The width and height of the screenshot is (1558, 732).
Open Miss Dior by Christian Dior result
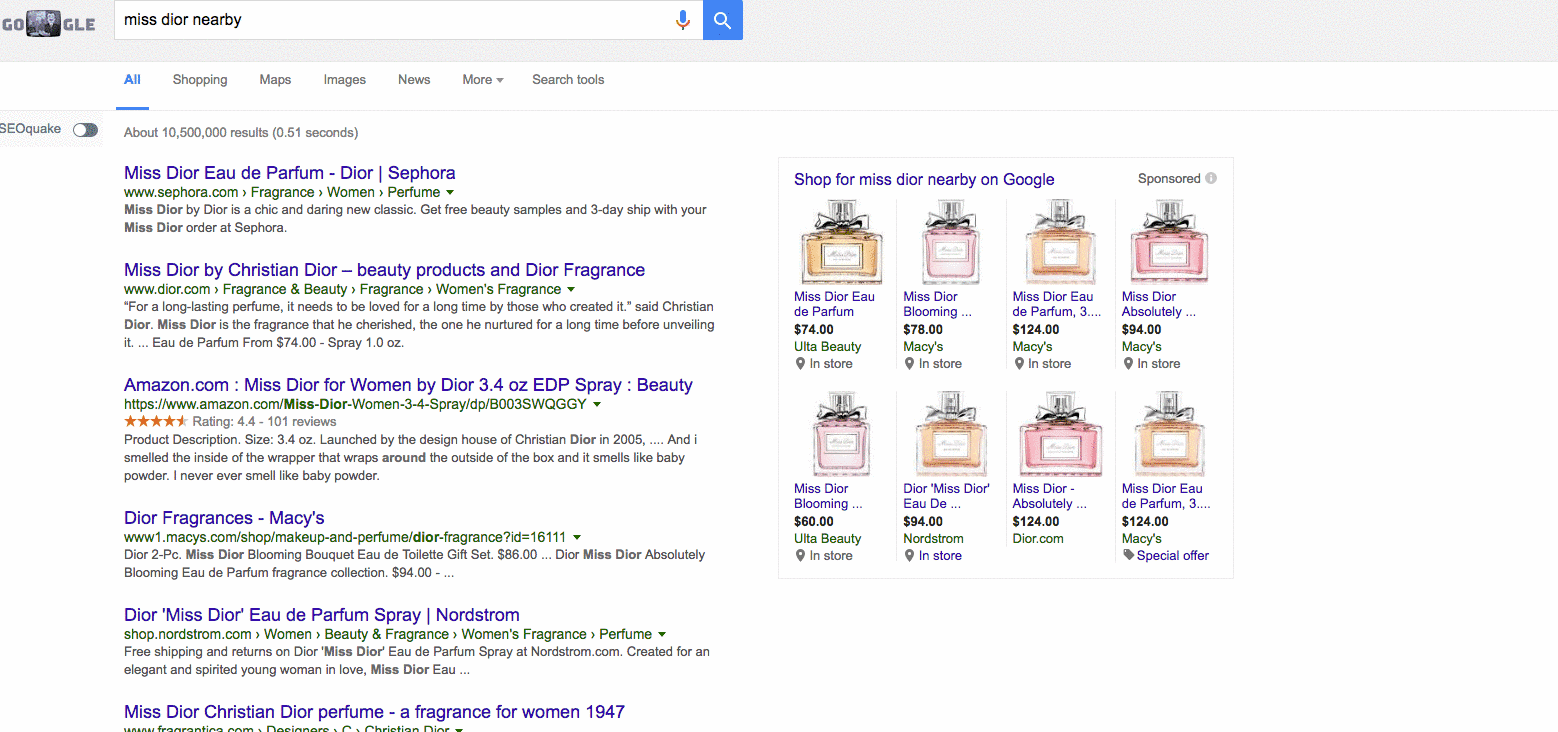[x=384, y=270]
